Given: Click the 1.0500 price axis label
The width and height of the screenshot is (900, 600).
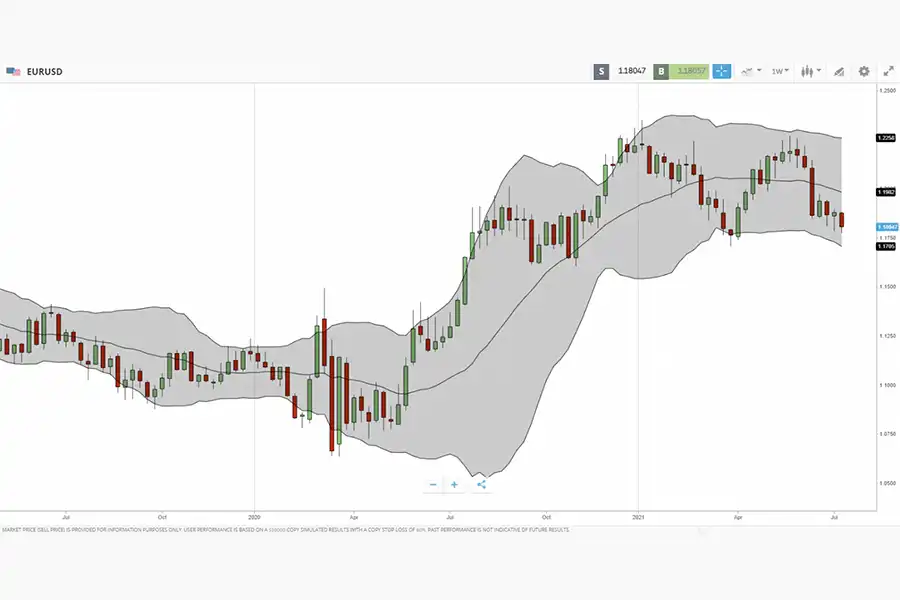Looking at the screenshot, I should pyautogui.click(x=887, y=483).
